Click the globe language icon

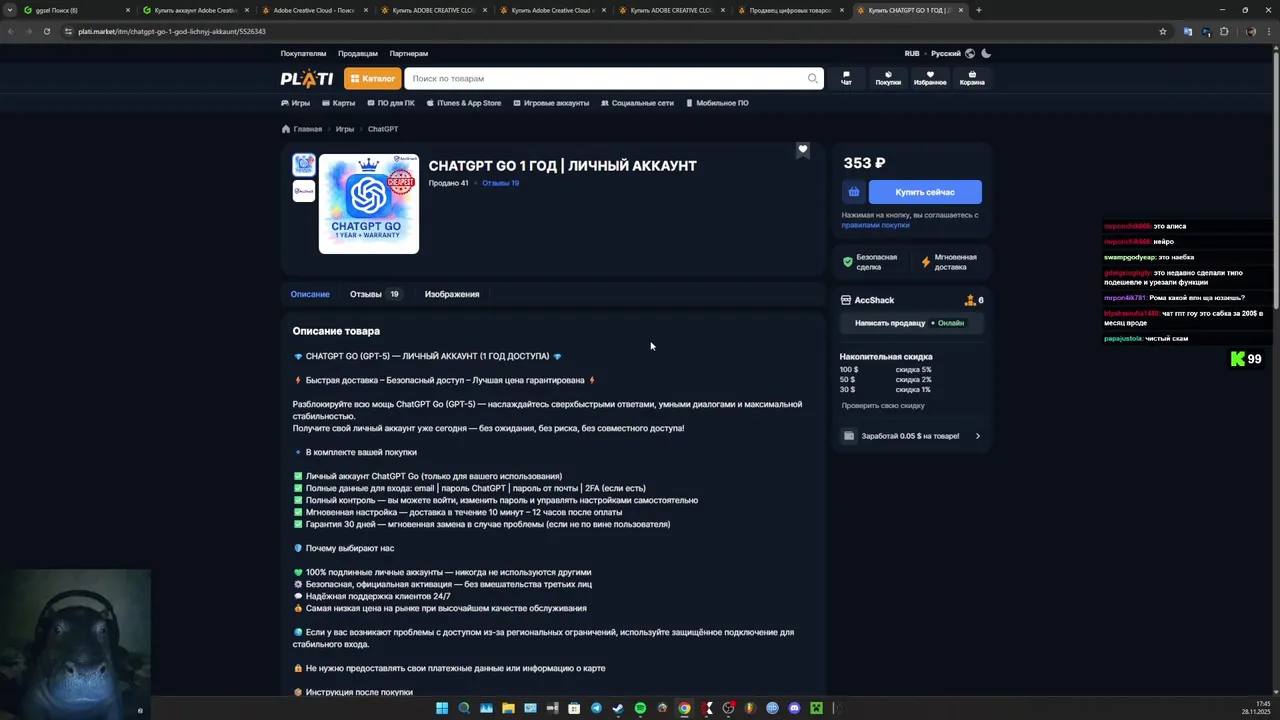click(969, 53)
